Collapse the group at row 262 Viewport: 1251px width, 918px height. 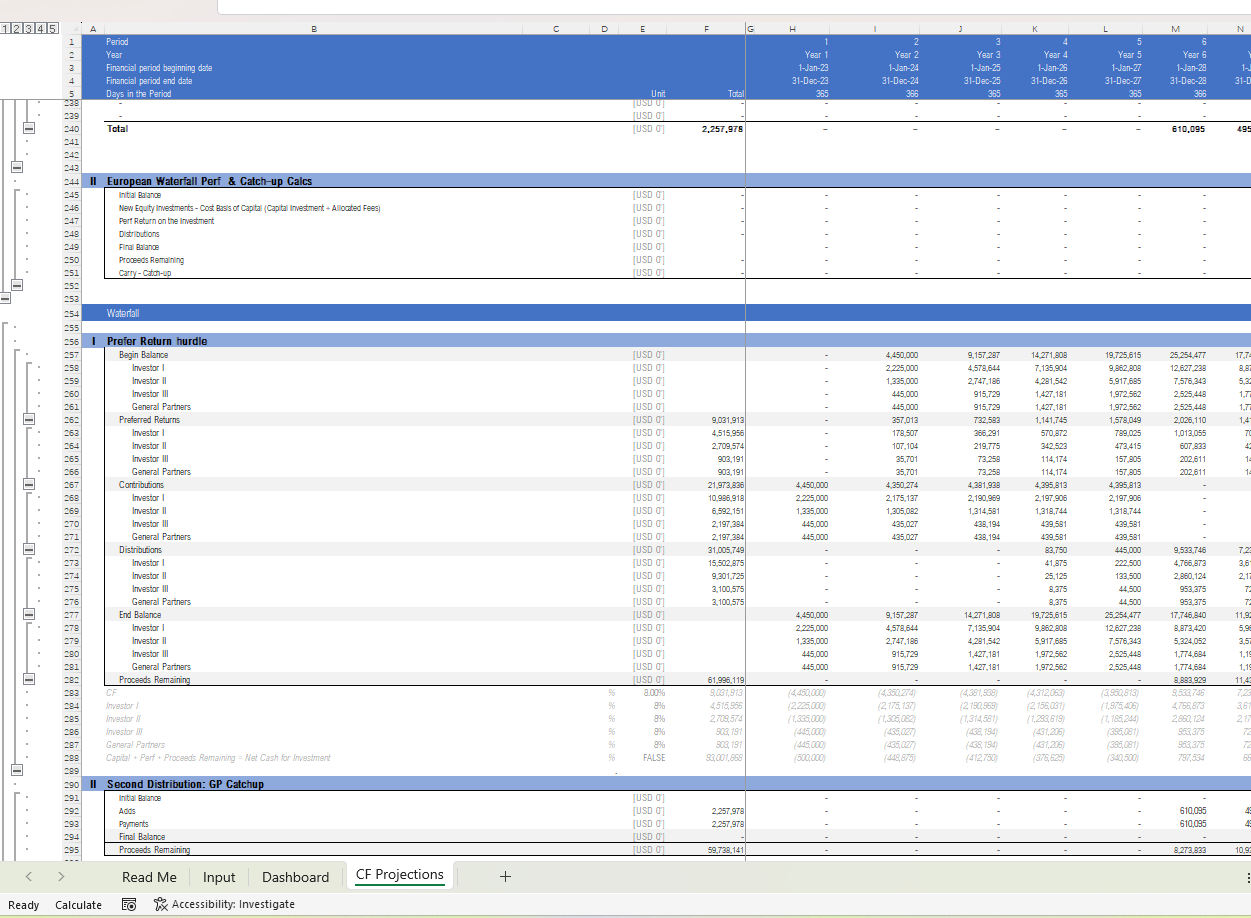tap(29, 420)
